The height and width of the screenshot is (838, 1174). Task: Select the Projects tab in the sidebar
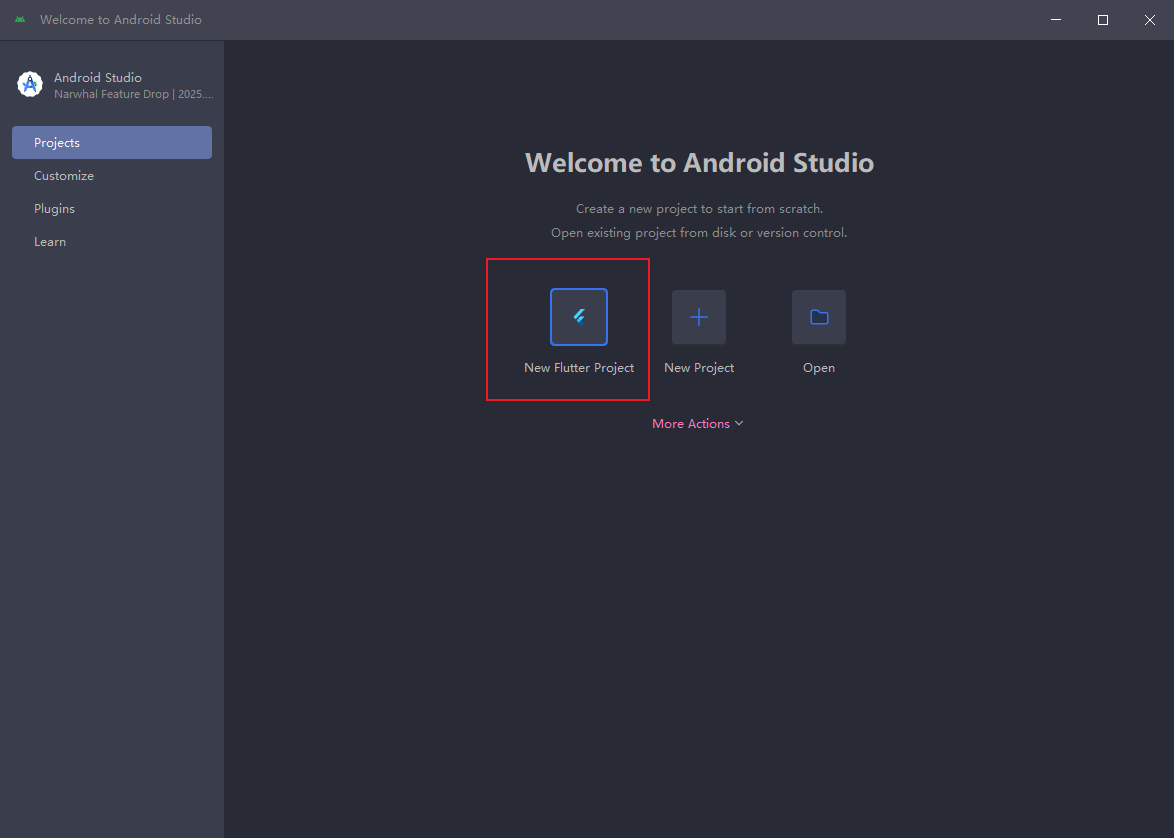112,143
